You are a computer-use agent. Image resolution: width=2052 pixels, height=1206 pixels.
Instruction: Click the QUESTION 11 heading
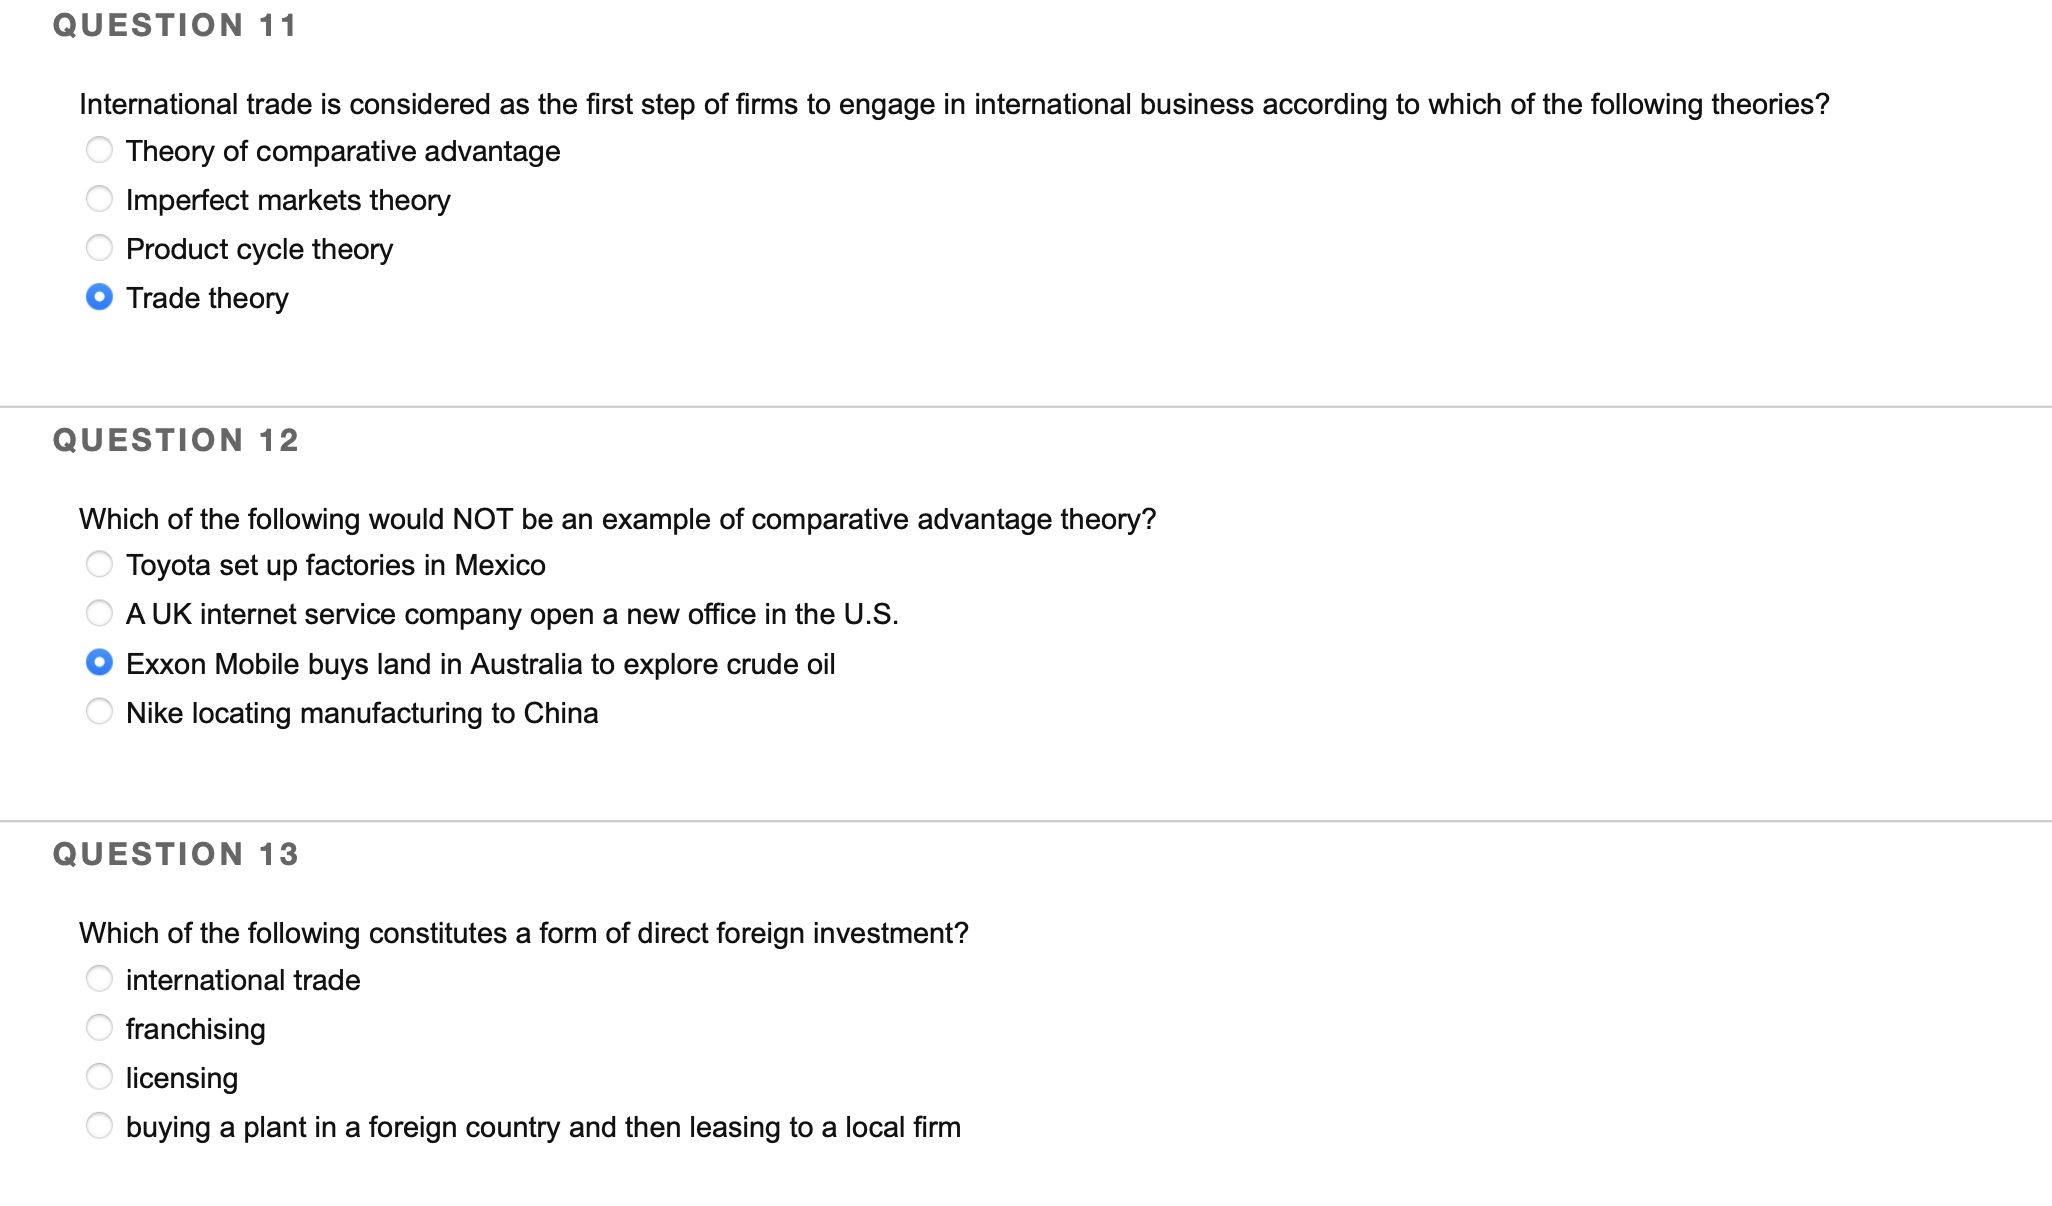click(x=176, y=25)
